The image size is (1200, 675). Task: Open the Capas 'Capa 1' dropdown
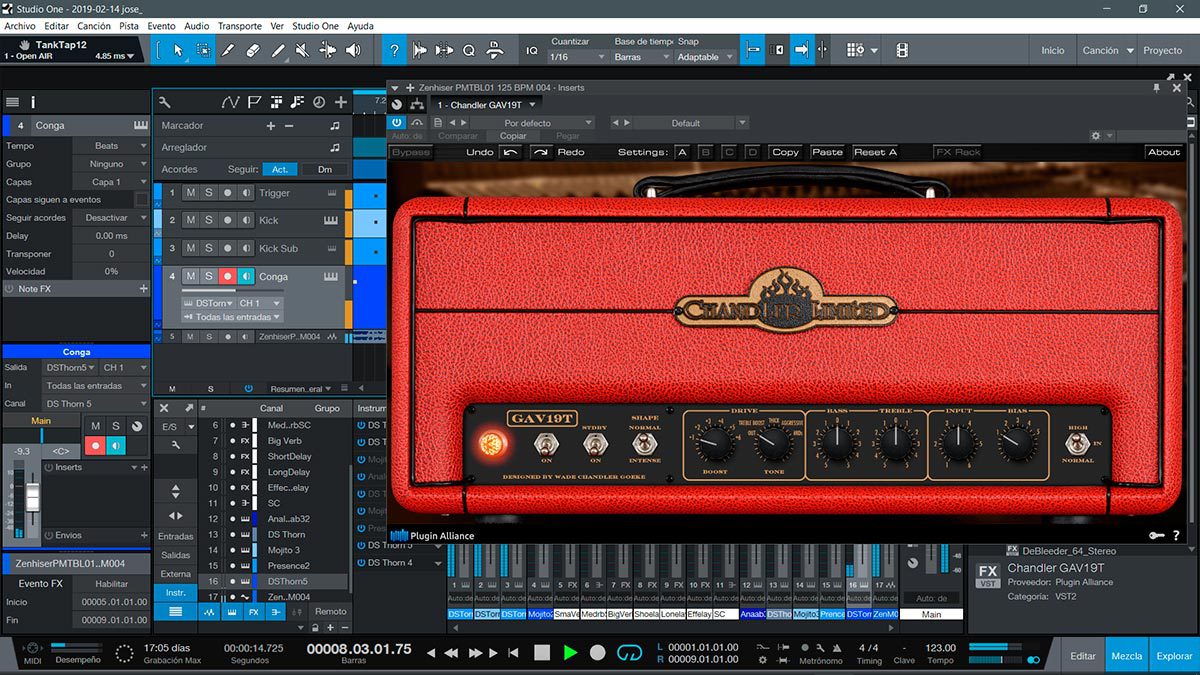coord(112,182)
